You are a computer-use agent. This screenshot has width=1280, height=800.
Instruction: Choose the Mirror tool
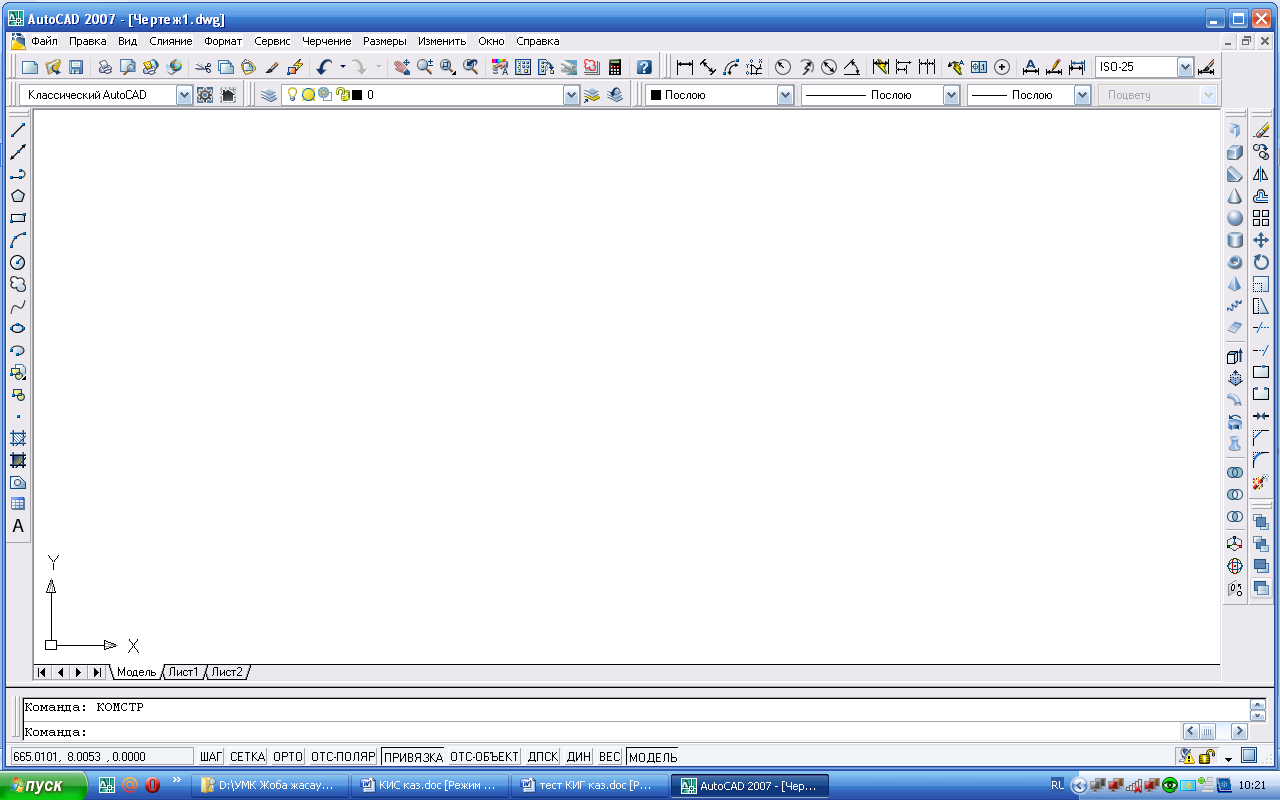click(1261, 174)
